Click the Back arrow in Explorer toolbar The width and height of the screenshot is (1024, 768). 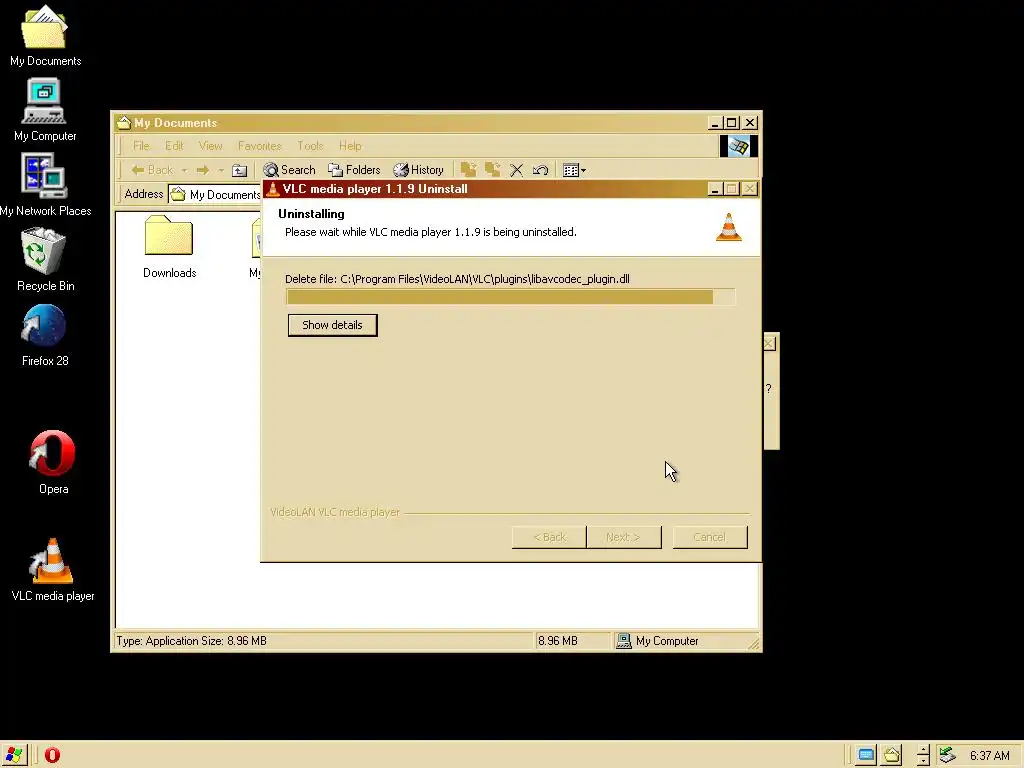point(152,170)
